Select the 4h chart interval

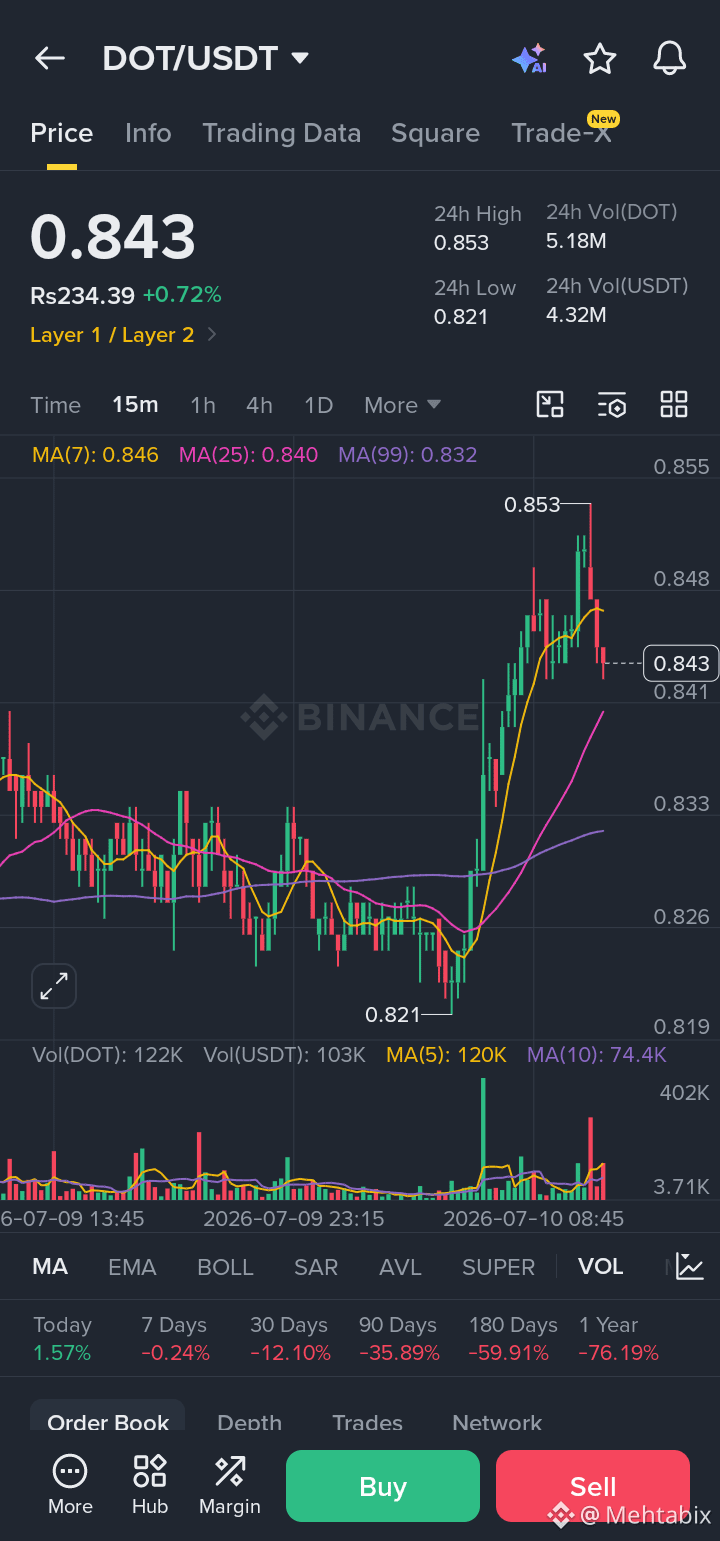259,405
